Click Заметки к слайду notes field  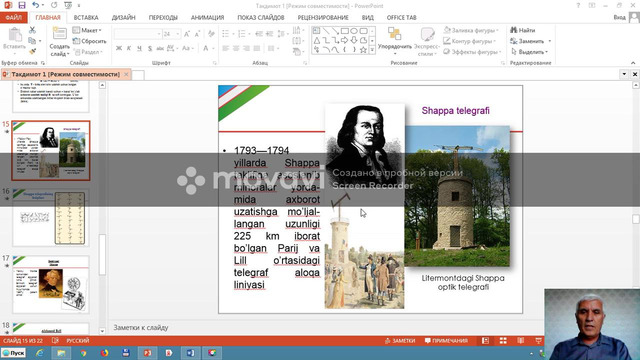pos(140,327)
